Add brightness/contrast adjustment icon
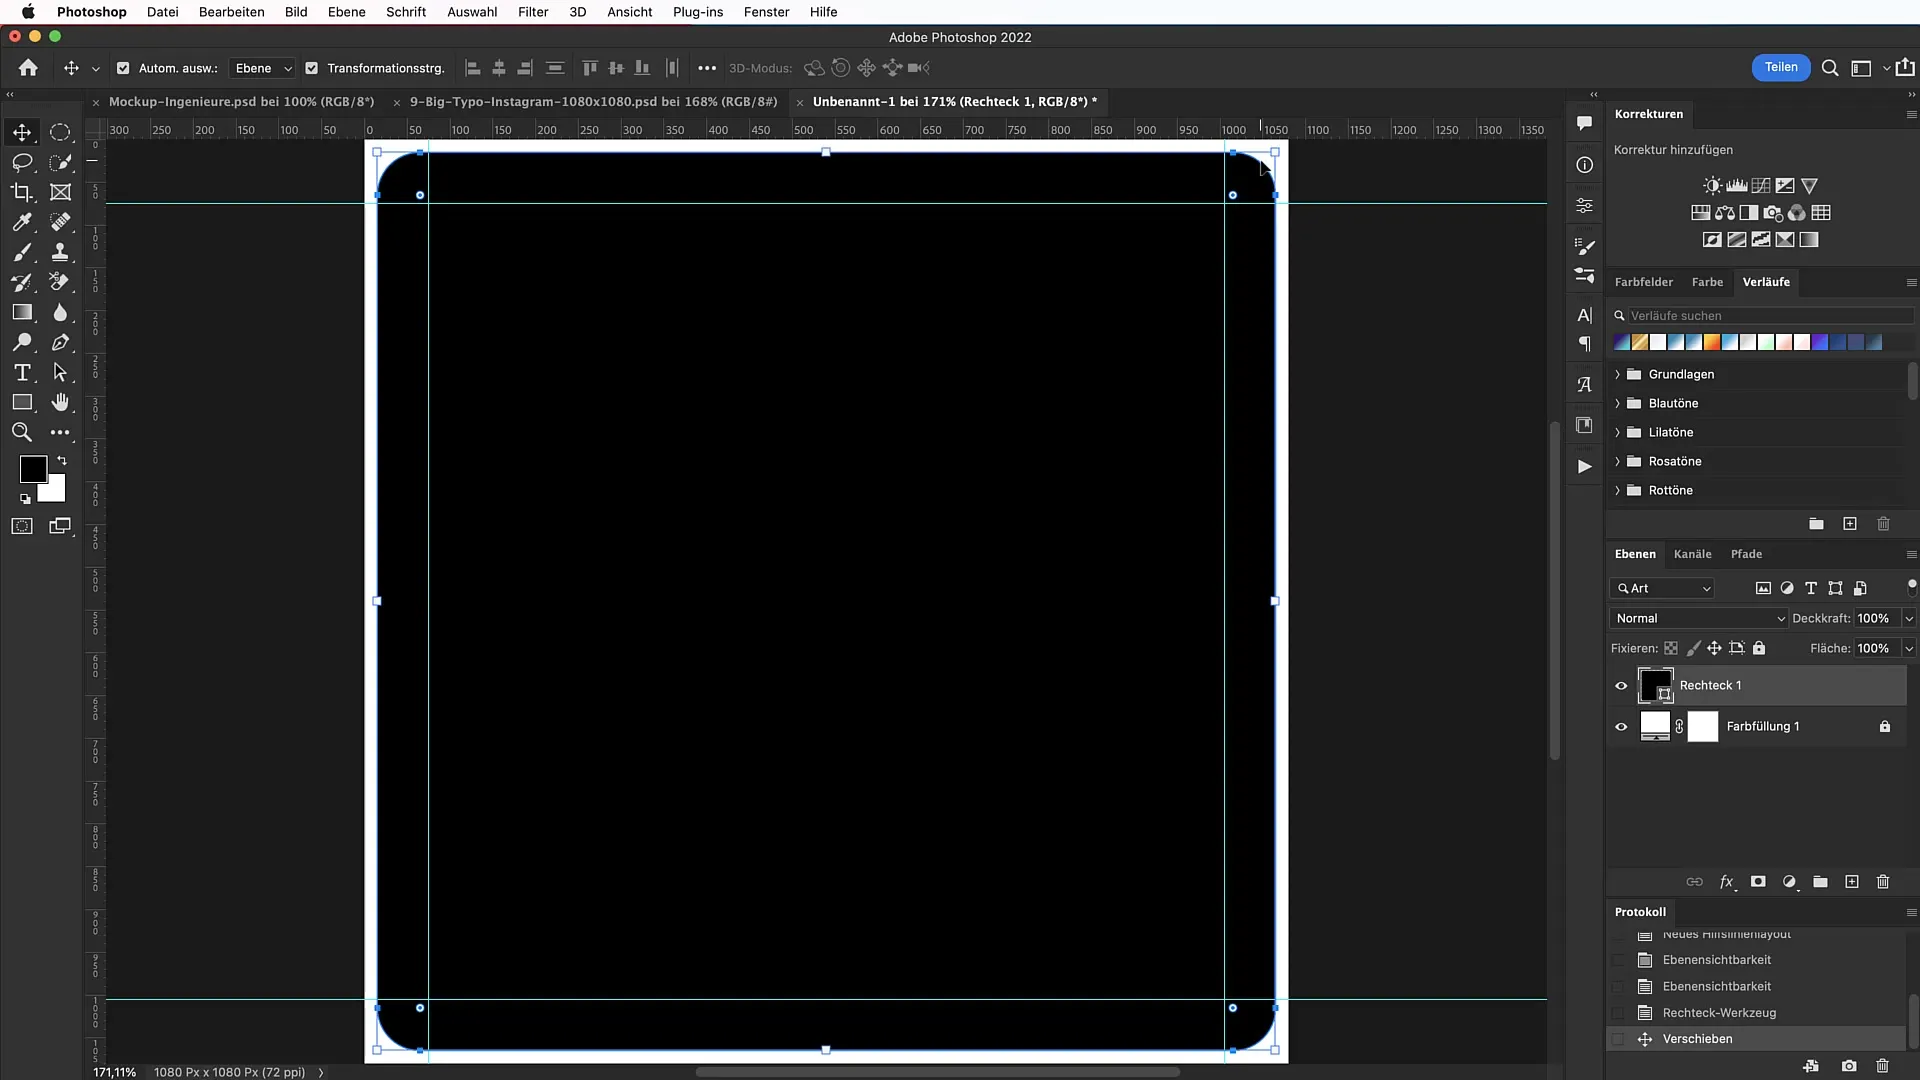This screenshot has height=1080, width=1920. (1713, 186)
